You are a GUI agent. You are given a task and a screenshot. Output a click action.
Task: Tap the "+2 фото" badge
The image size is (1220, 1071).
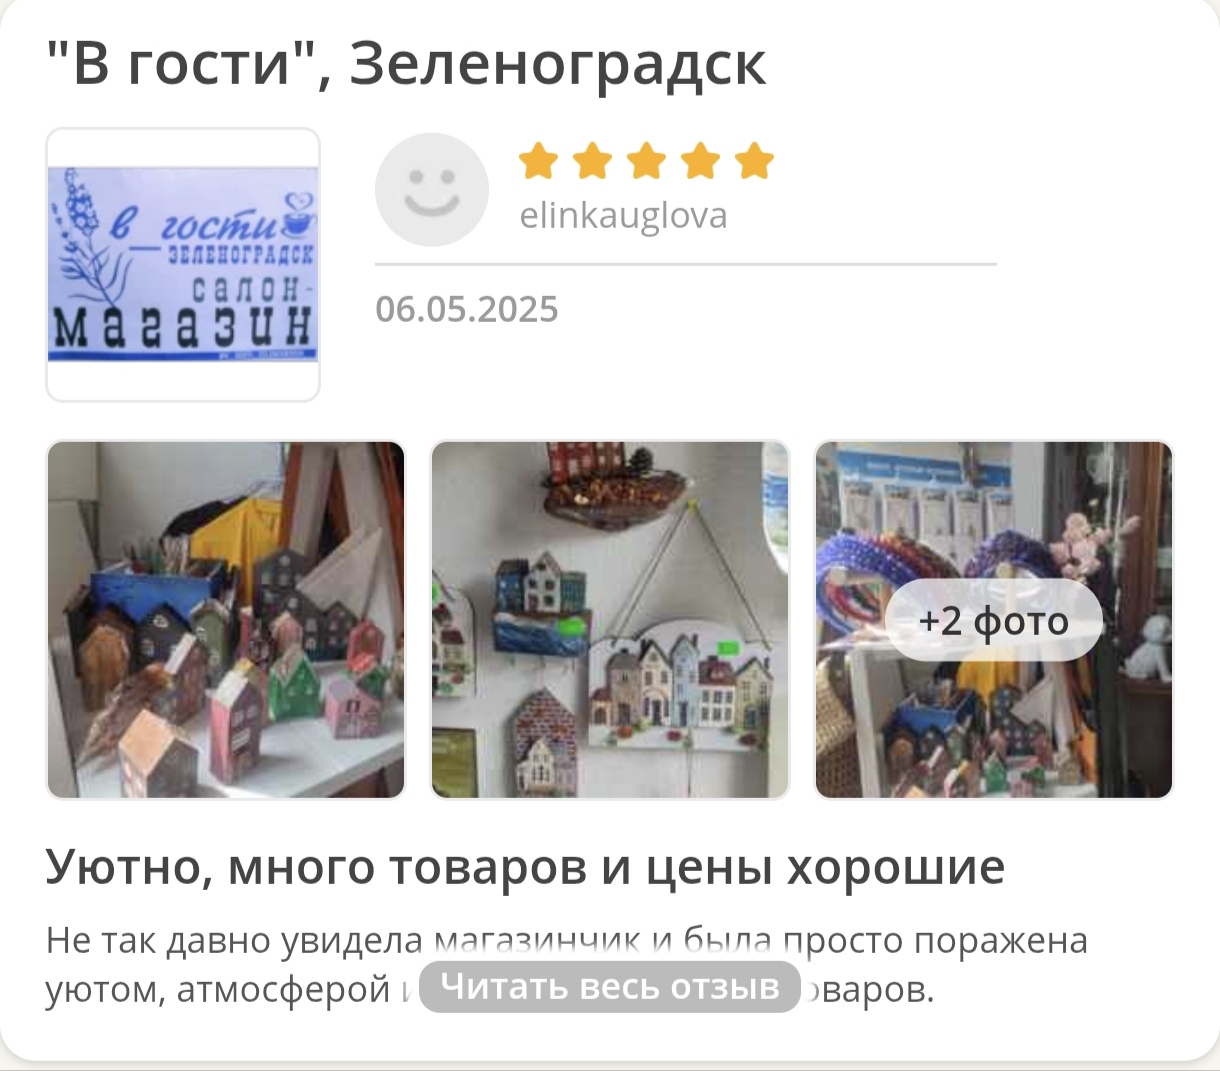[x=994, y=621]
